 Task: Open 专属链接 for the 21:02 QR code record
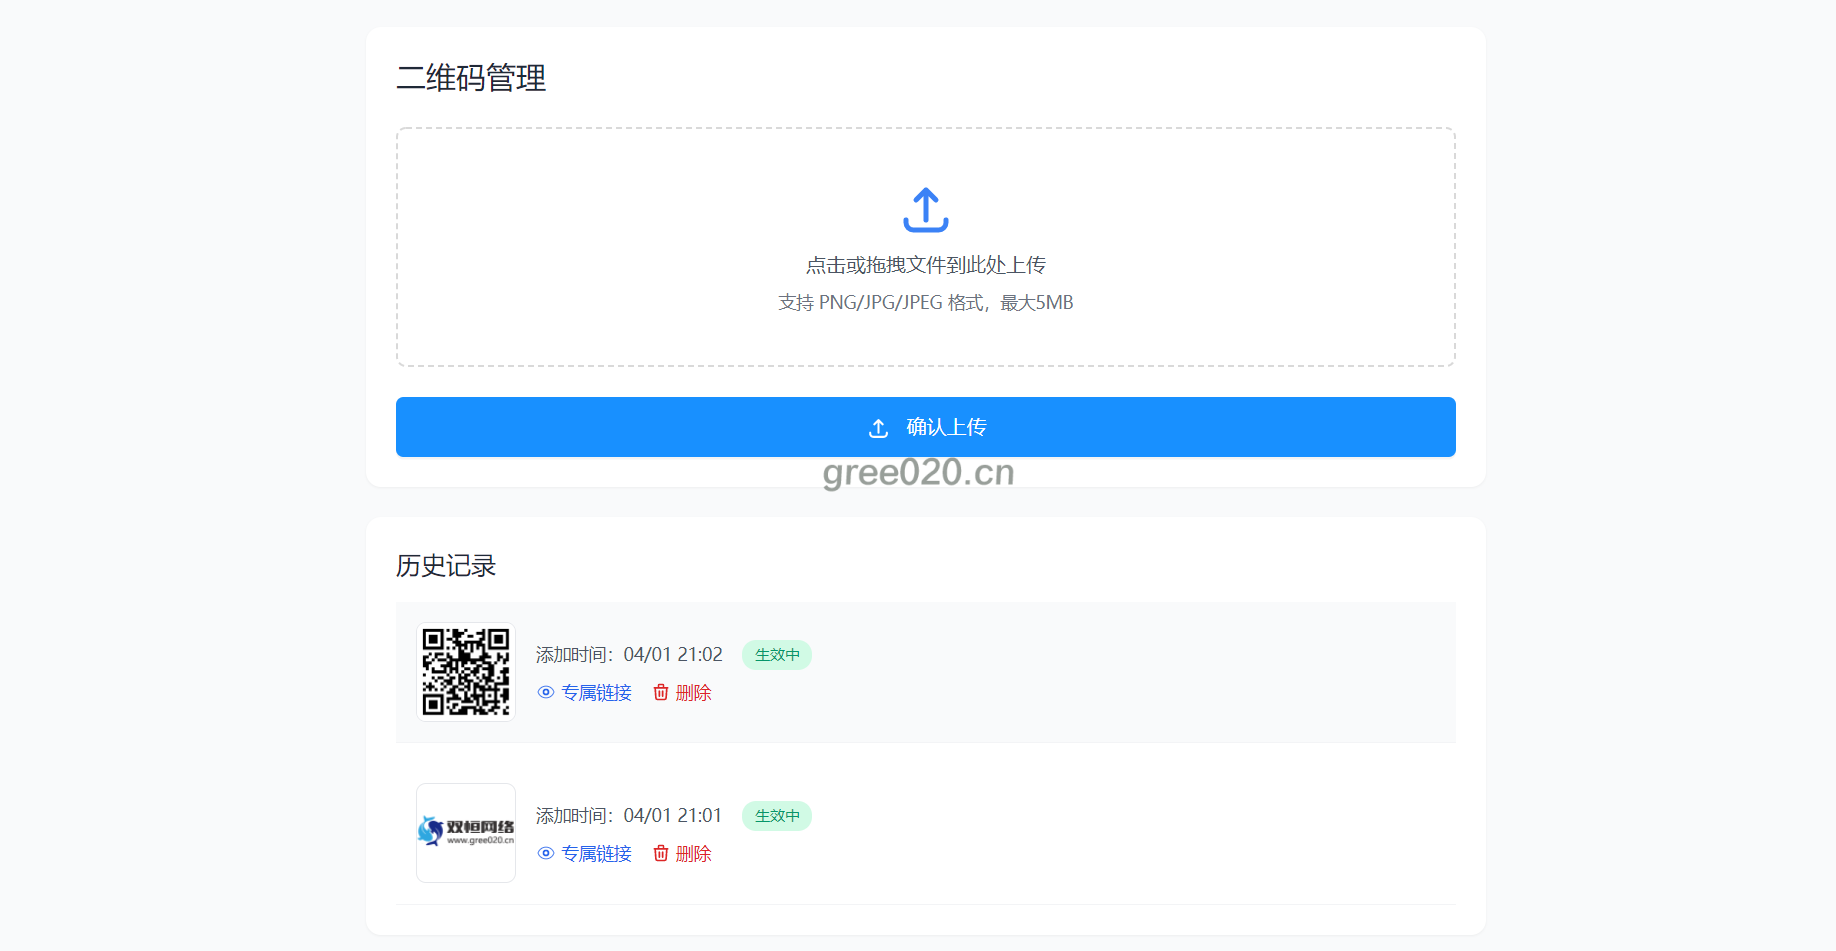(x=596, y=693)
